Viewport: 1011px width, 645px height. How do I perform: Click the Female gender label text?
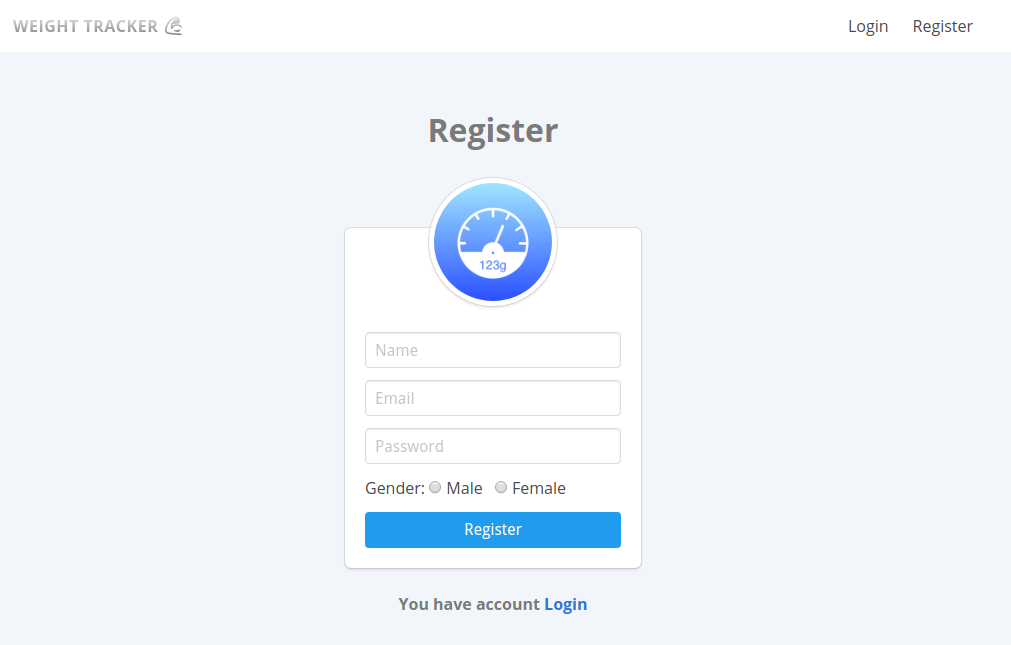(538, 488)
